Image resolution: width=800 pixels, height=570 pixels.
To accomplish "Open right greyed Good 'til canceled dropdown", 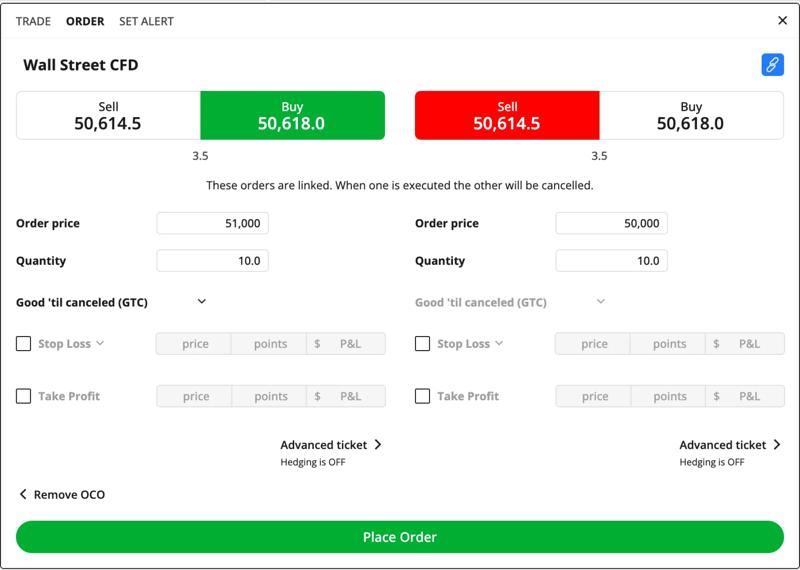I will [x=510, y=302].
